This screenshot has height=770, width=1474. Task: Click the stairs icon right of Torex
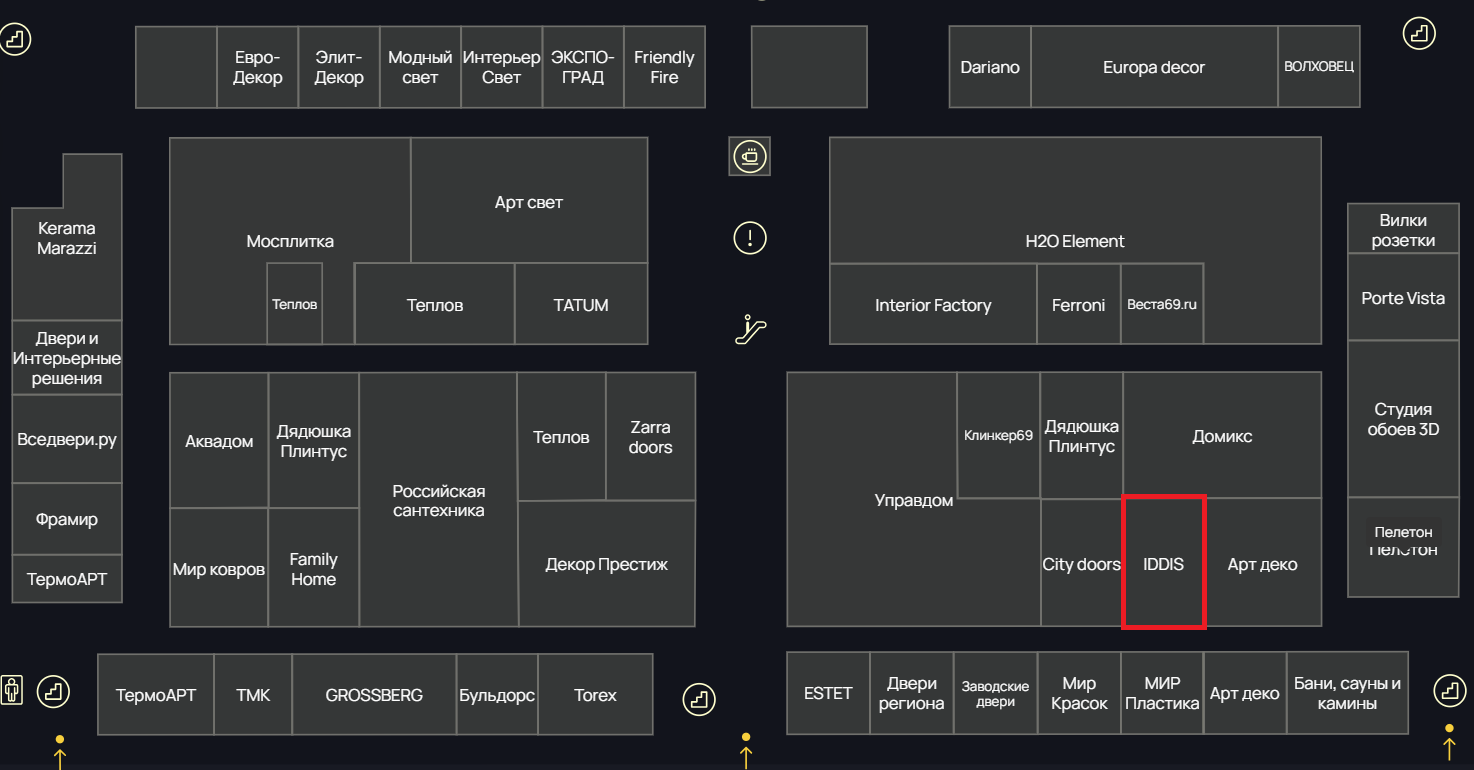tap(699, 699)
